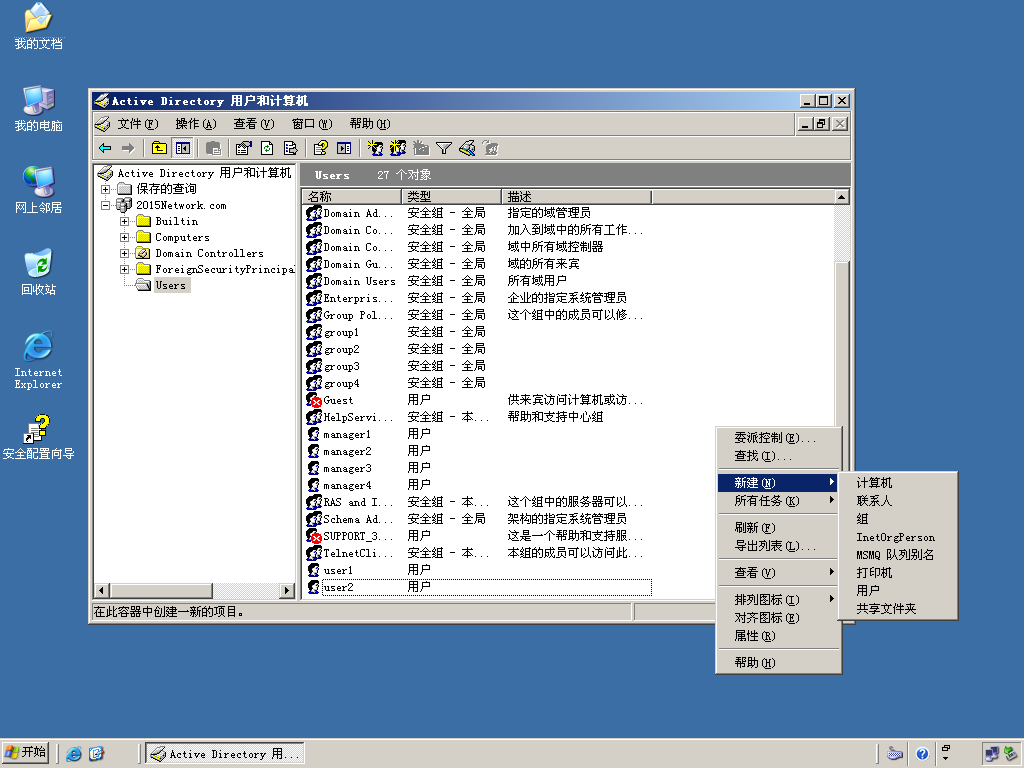Click the new group toolbar icon

398,148
